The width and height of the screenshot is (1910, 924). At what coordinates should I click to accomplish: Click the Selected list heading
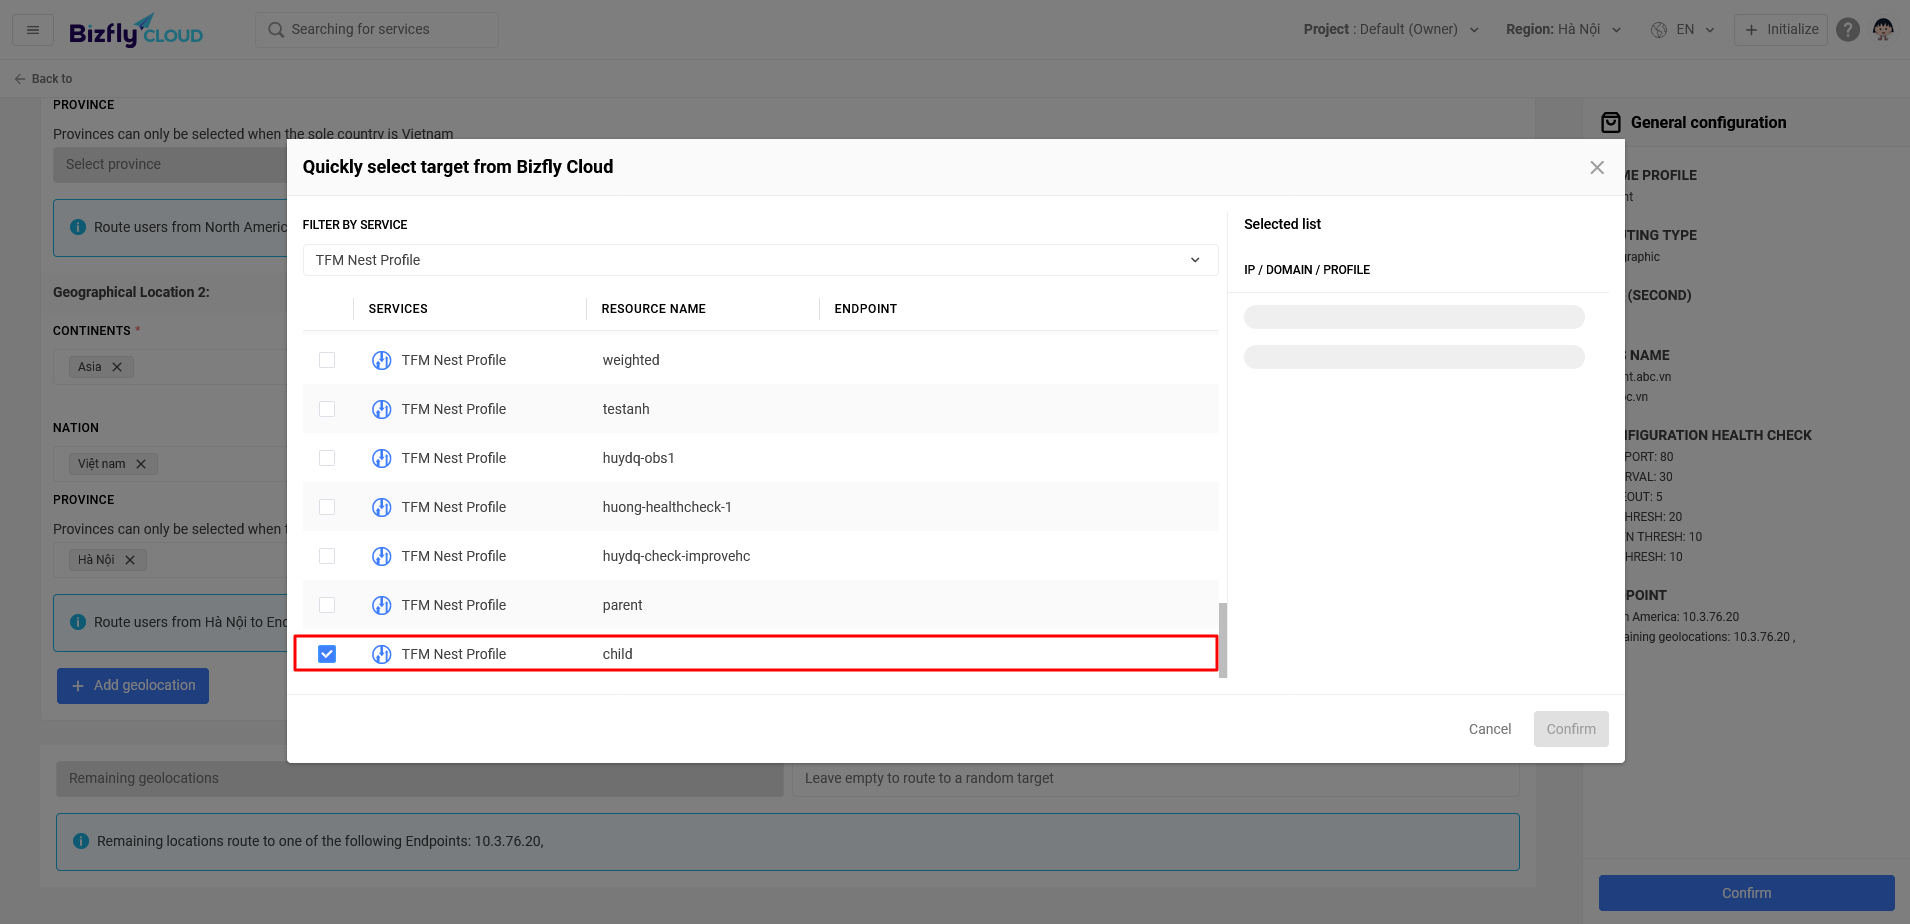tap(1282, 224)
